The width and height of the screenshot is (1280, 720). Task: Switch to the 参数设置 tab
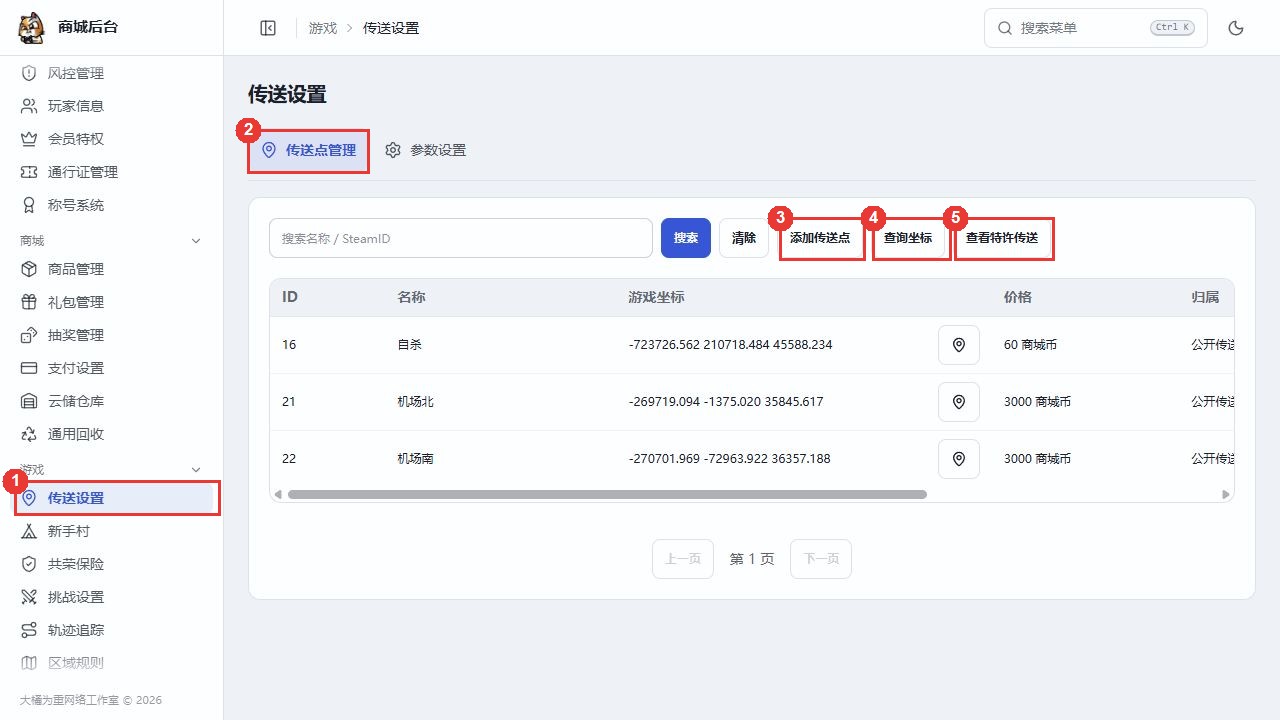[426, 150]
